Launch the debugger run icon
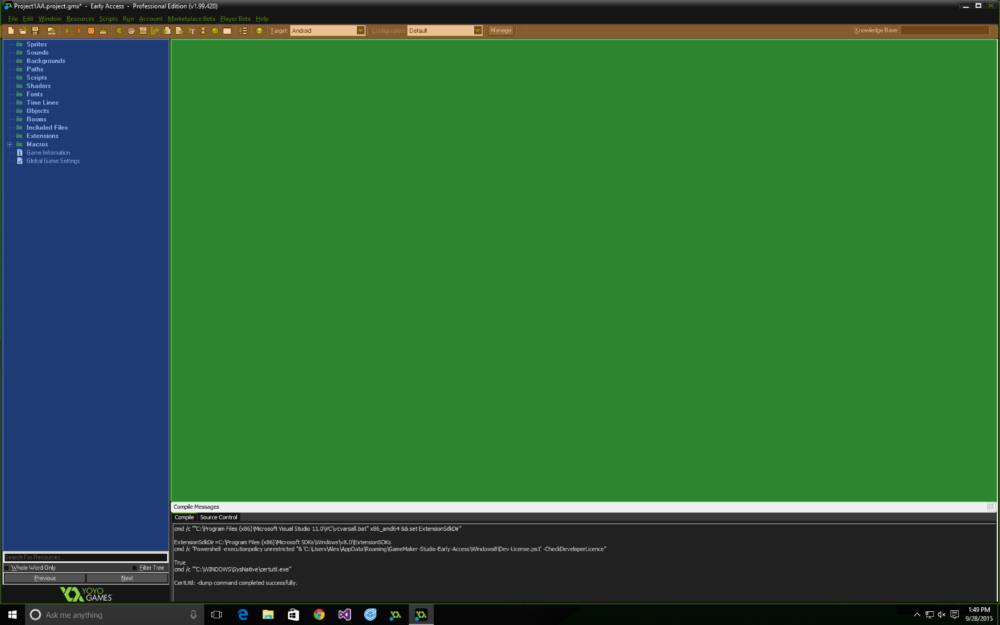Viewport: 1000px width, 625px height. (x=80, y=30)
